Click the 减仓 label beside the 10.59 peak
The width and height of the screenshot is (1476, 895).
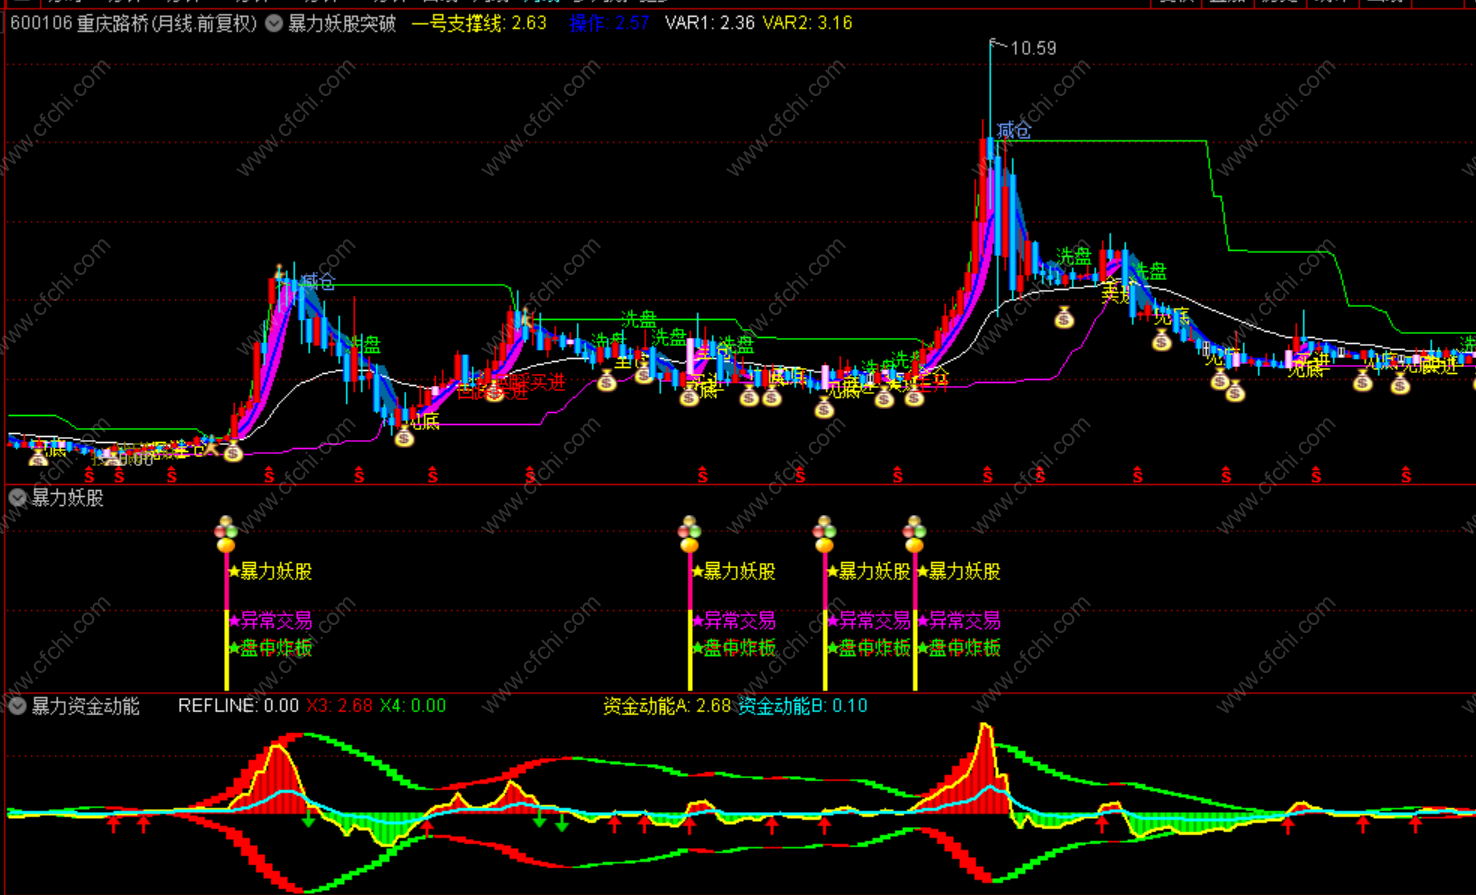click(1014, 130)
